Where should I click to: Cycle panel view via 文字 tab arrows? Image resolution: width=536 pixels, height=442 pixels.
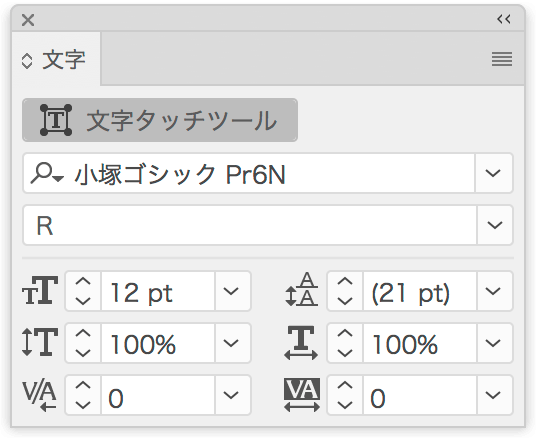(x=27, y=62)
